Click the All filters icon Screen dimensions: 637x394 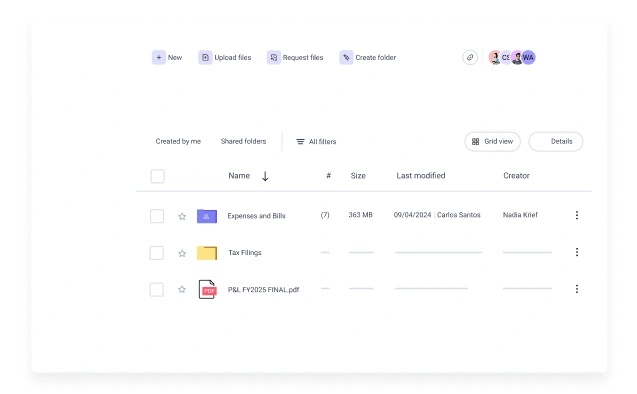pos(300,141)
